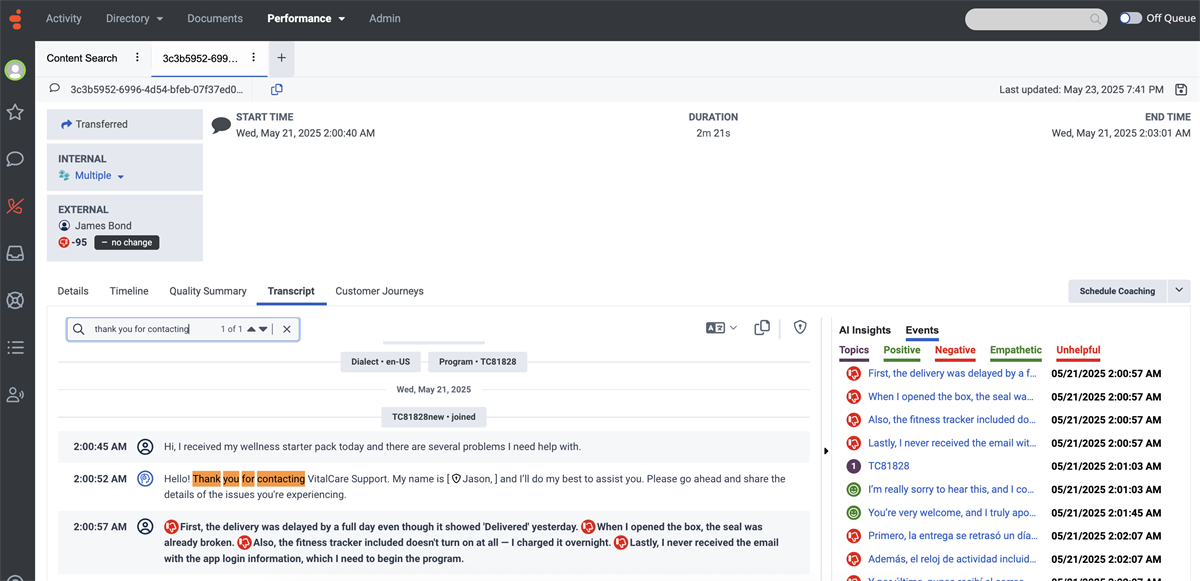
Task: Click the copy transcript icon
Action: (x=762, y=328)
